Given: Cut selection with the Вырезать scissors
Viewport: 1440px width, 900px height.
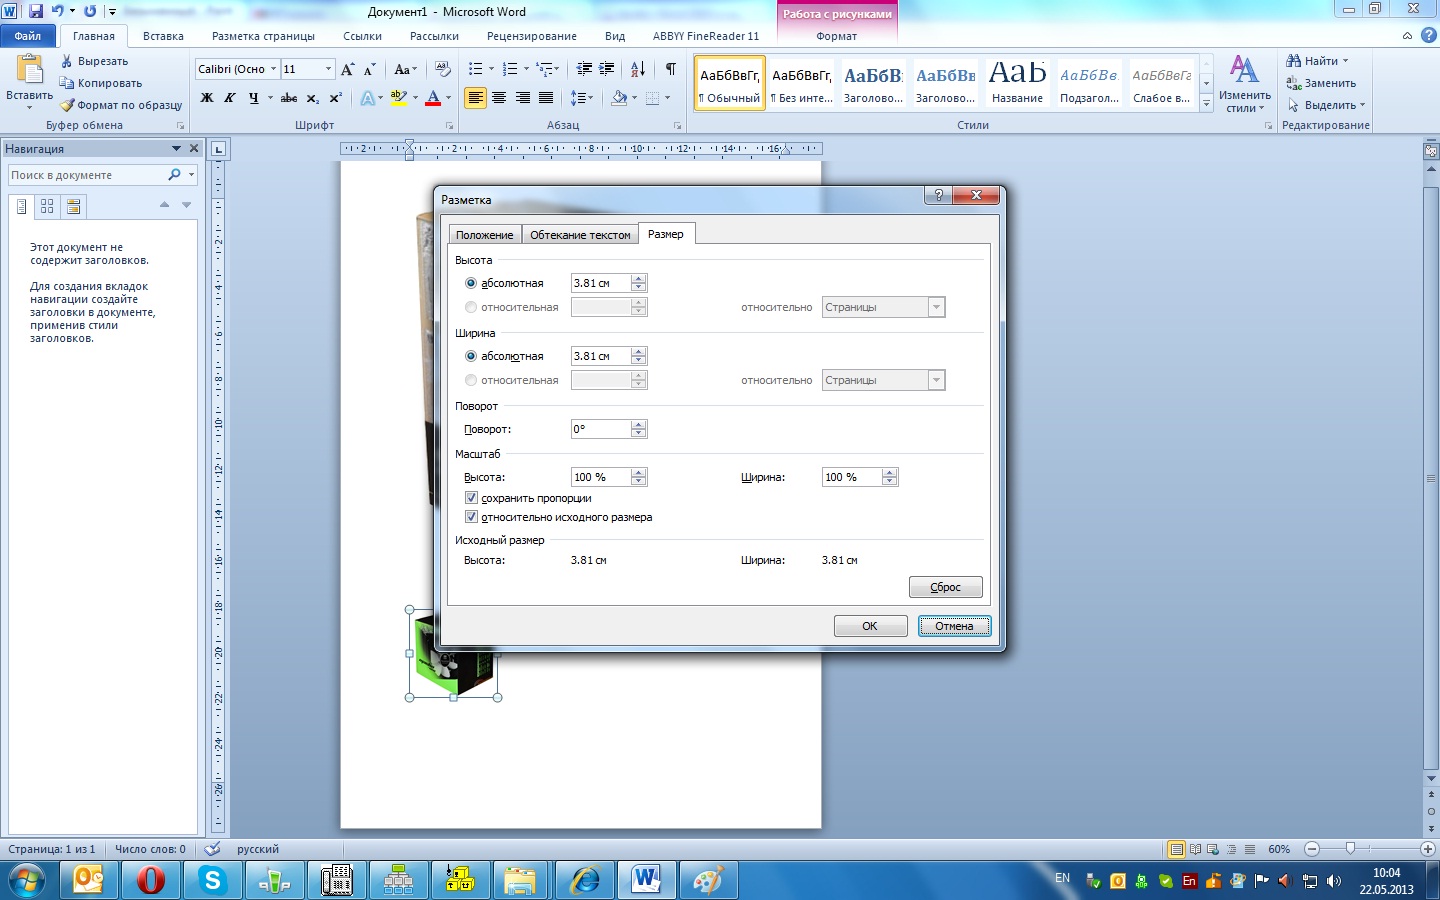Looking at the screenshot, I should 94,61.
